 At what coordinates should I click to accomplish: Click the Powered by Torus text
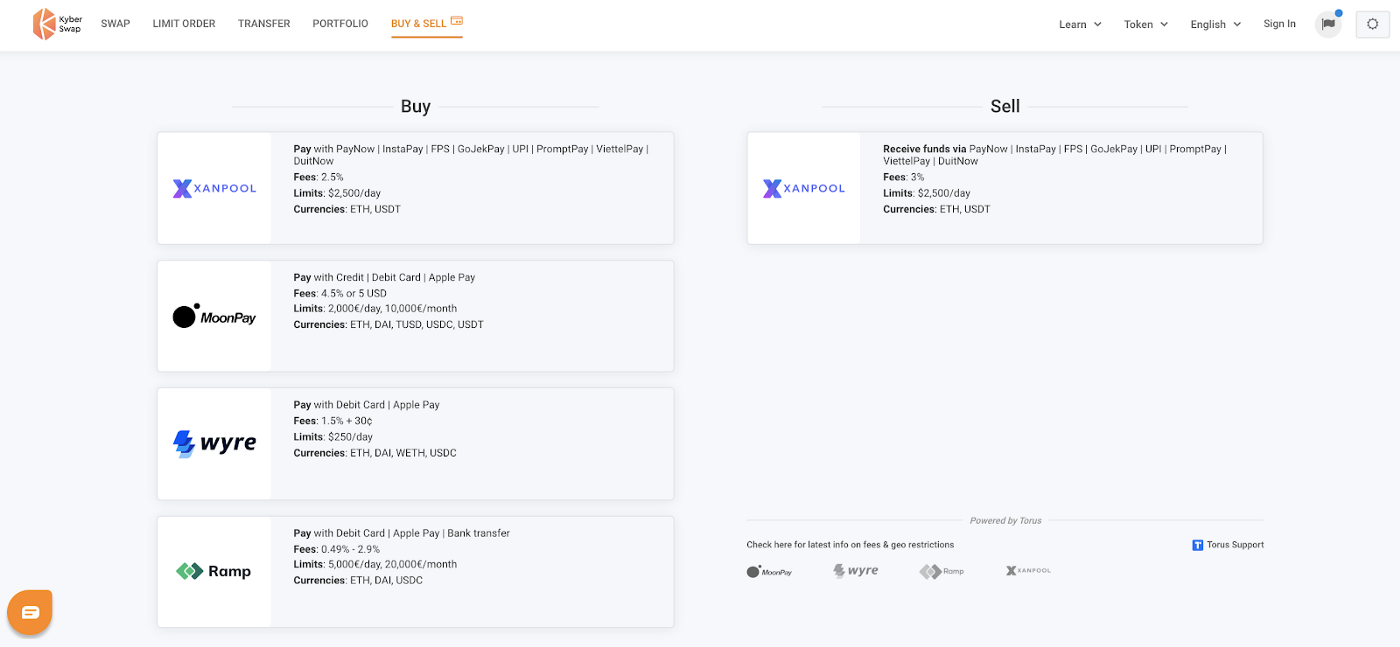point(1005,521)
